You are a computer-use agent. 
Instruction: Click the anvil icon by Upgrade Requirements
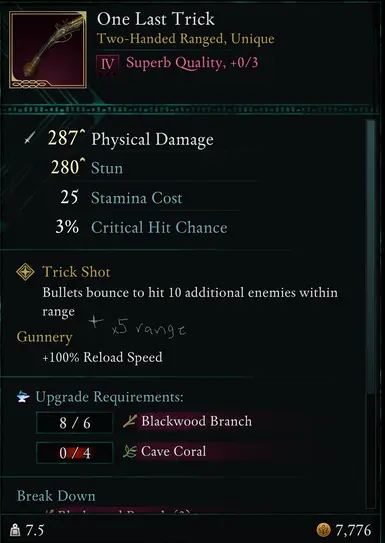[x=23, y=397]
